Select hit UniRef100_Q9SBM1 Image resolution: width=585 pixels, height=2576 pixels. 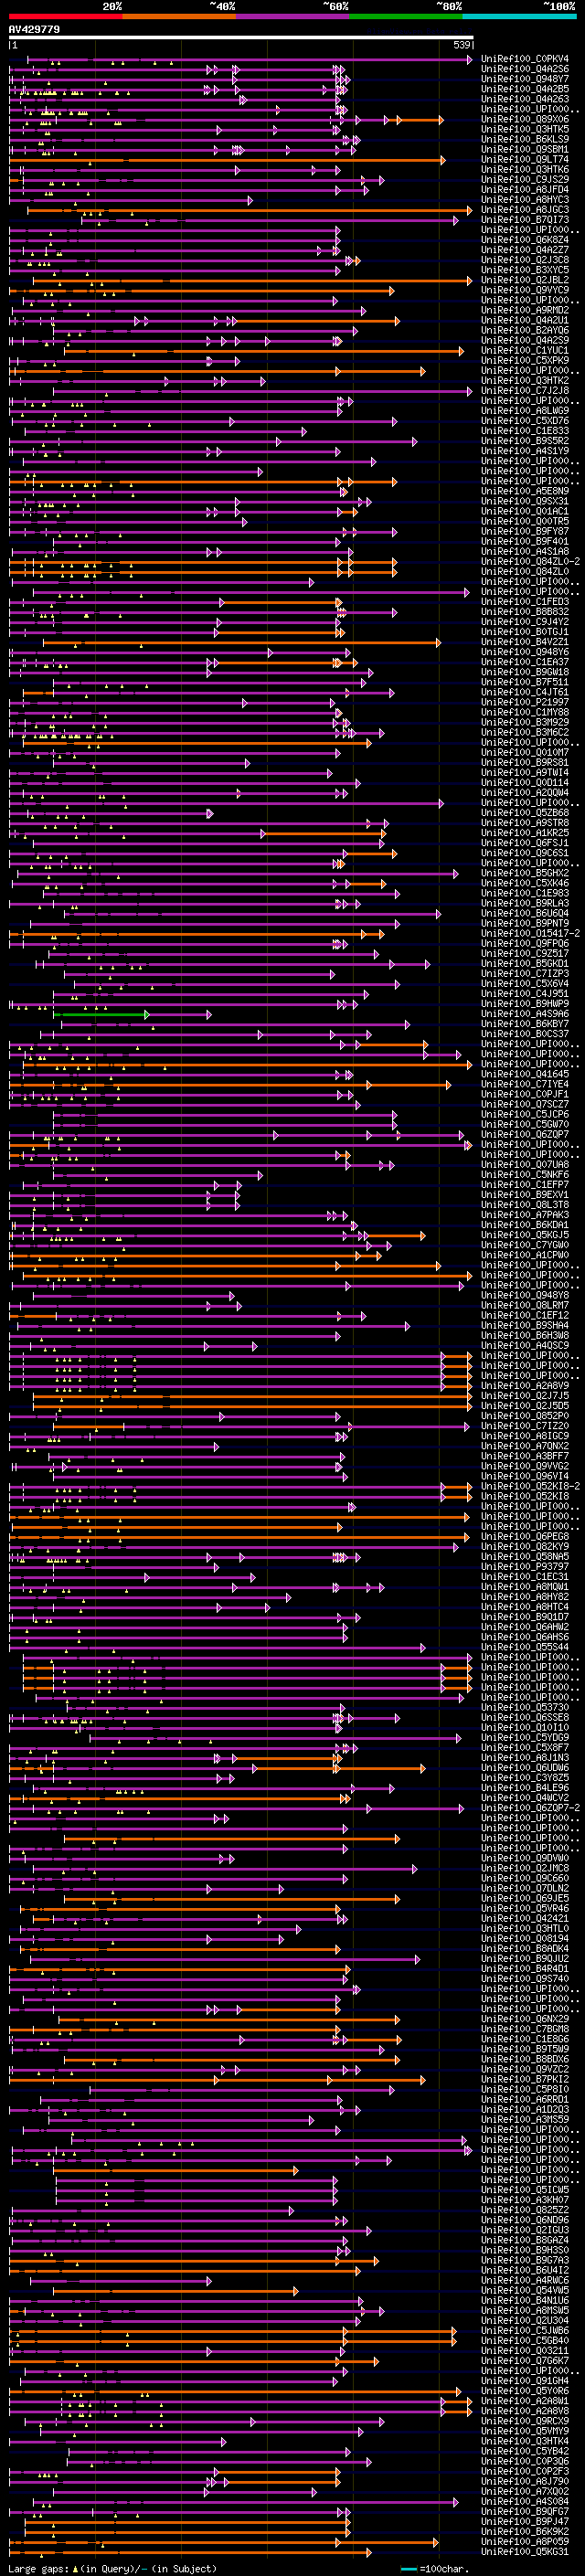[x=525, y=149]
